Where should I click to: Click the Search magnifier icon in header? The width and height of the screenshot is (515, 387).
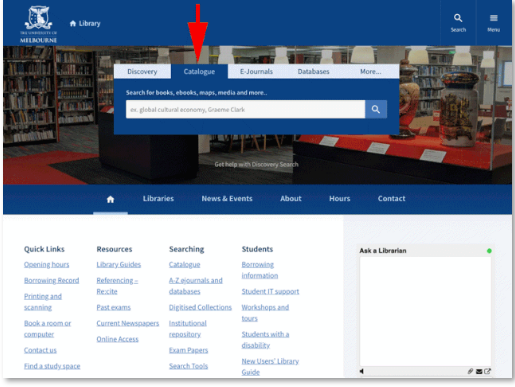(458, 18)
